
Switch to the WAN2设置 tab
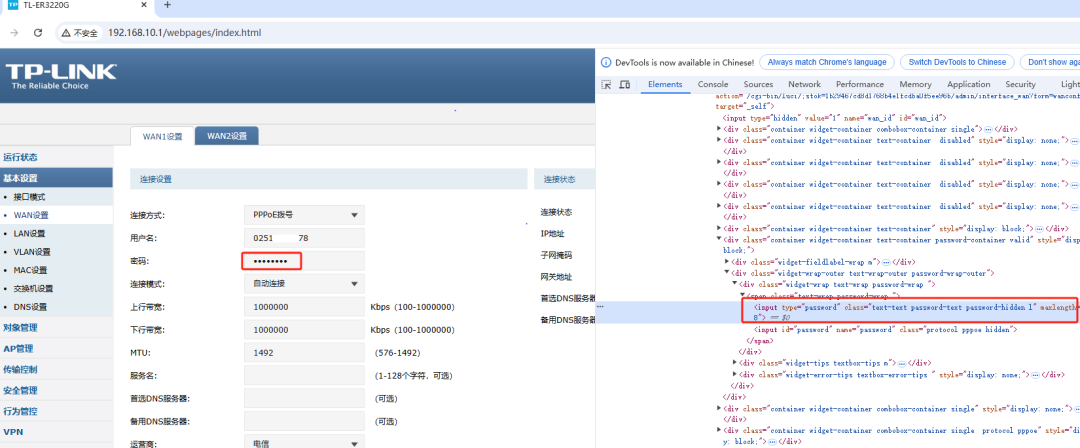[x=226, y=136]
